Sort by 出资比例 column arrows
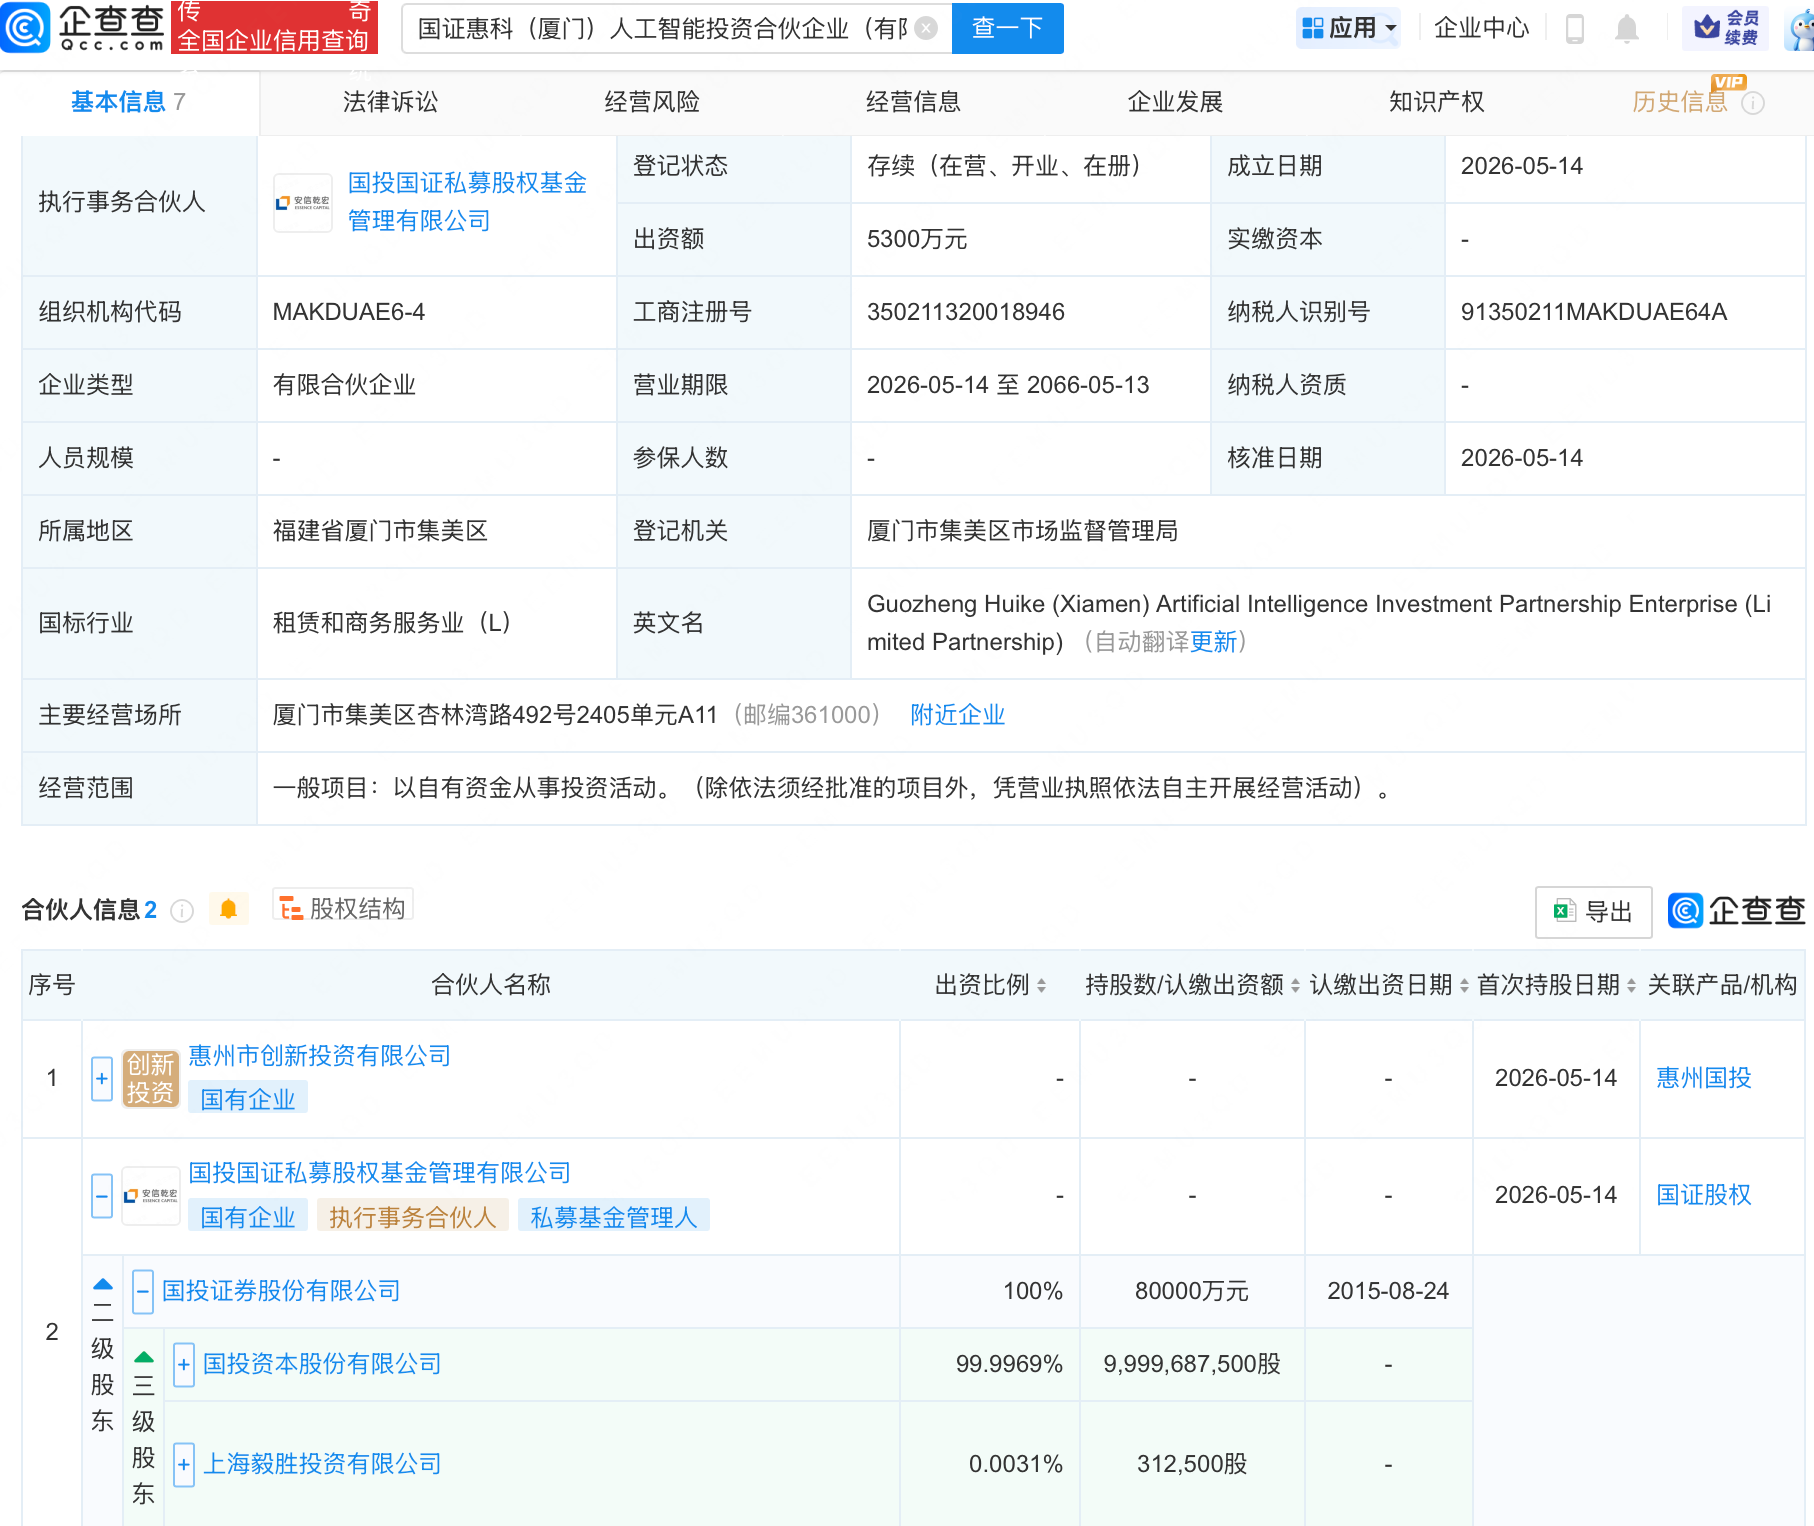This screenshot has height=1526, width=1814. [1041, 986]
